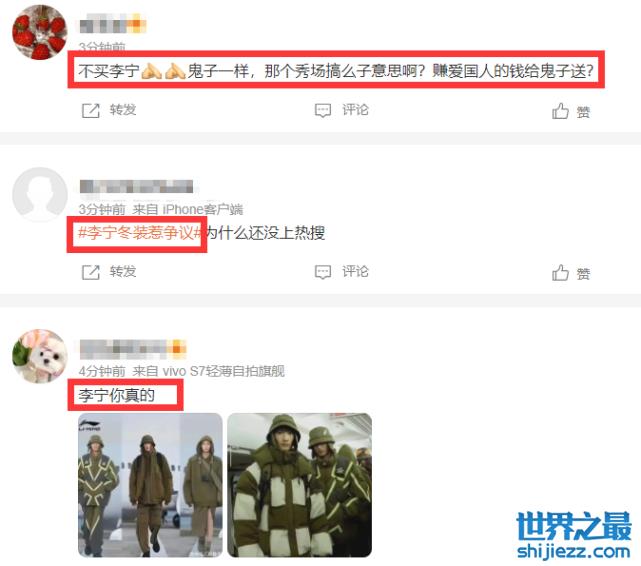Open strawberry avatar of first user

point(40,32)
